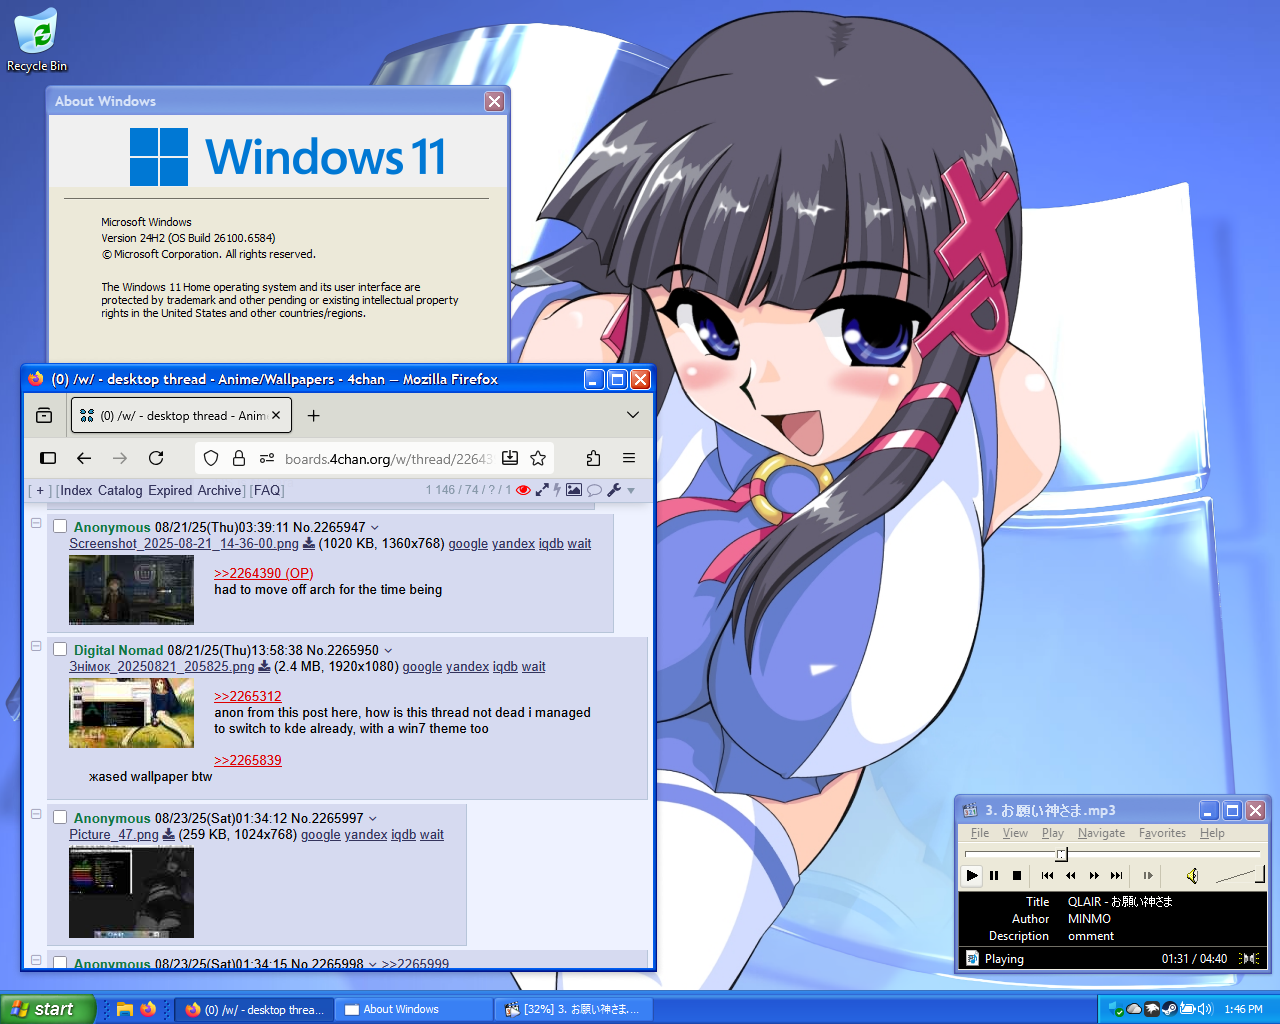This screenshot has width=1280, height=1024.
Task: Click the speech bubble reply icon in header
Action: [x=594, y=490]
